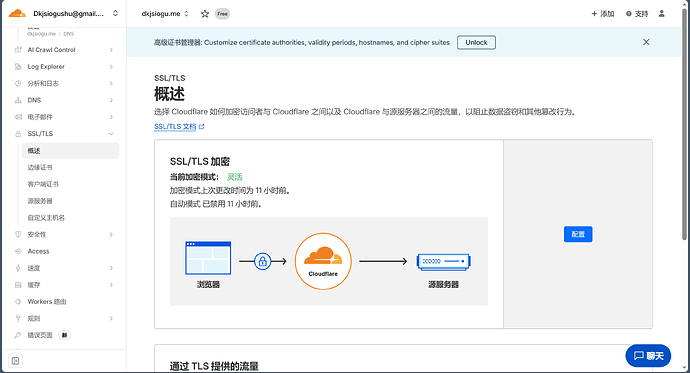Click the green 灵活 encryption mode text

point(235,177)
